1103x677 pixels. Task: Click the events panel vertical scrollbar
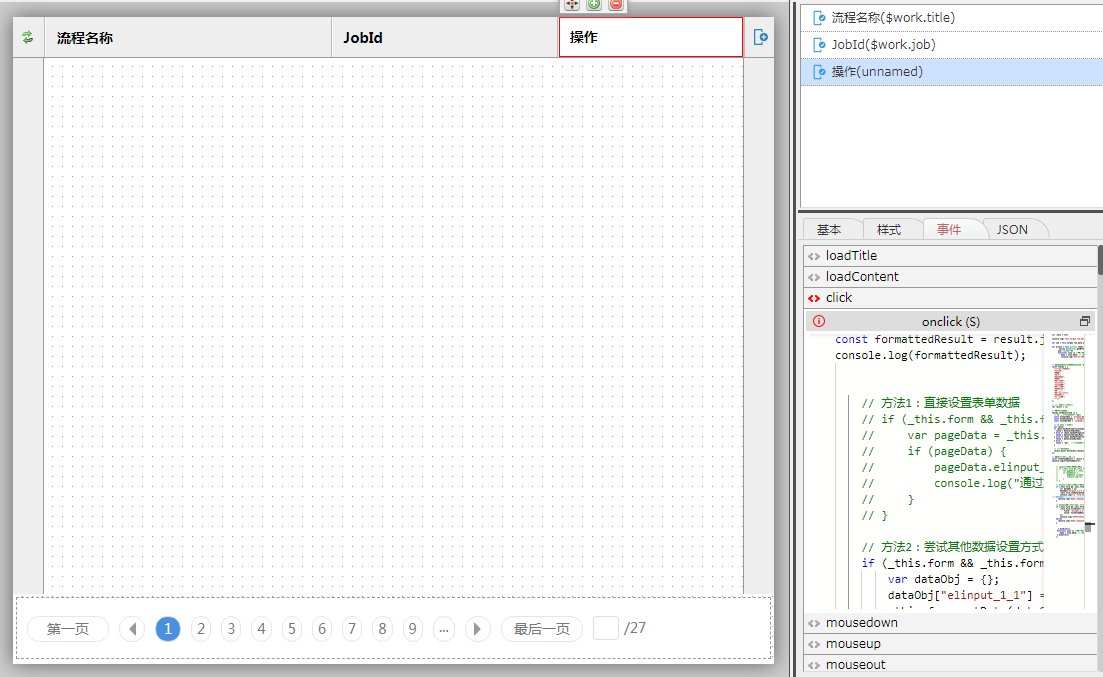coord(1099,259)
